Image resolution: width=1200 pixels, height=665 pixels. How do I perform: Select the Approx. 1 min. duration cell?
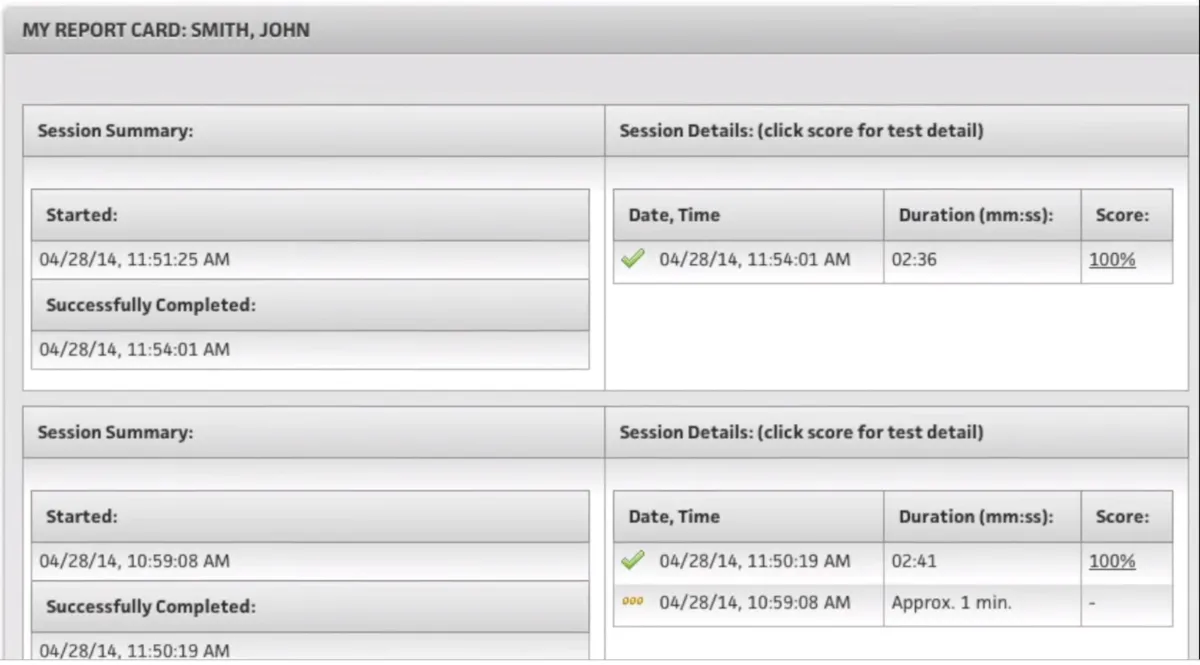pyautogui.click(x=952, y=603)
